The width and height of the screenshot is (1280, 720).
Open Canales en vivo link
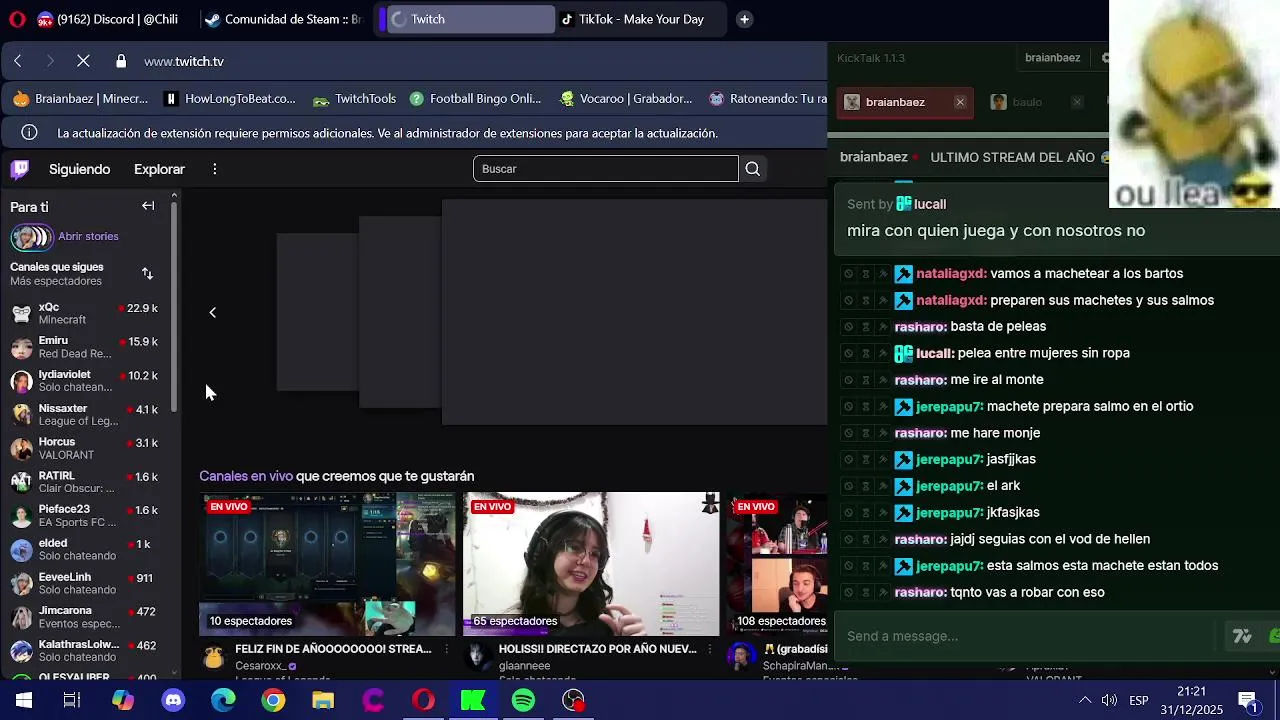tap(246, 476)
